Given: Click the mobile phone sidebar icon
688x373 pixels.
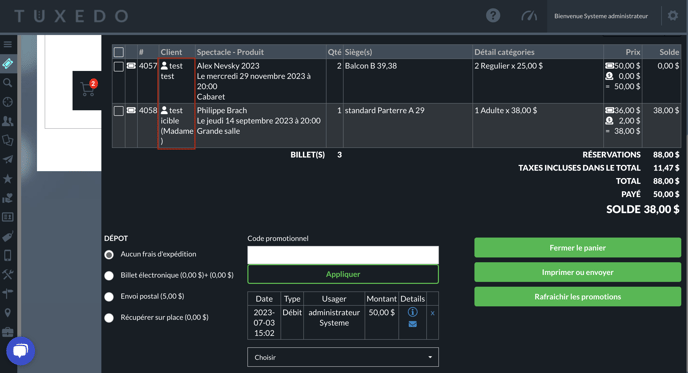Looking at the screenshot, I should [x=7, y=255].
